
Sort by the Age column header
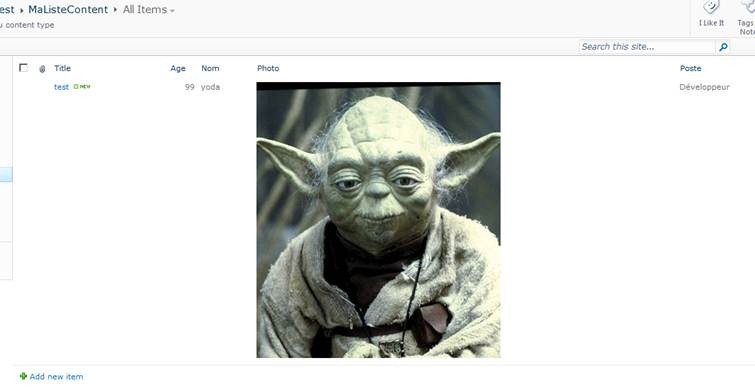click(178, 68)
